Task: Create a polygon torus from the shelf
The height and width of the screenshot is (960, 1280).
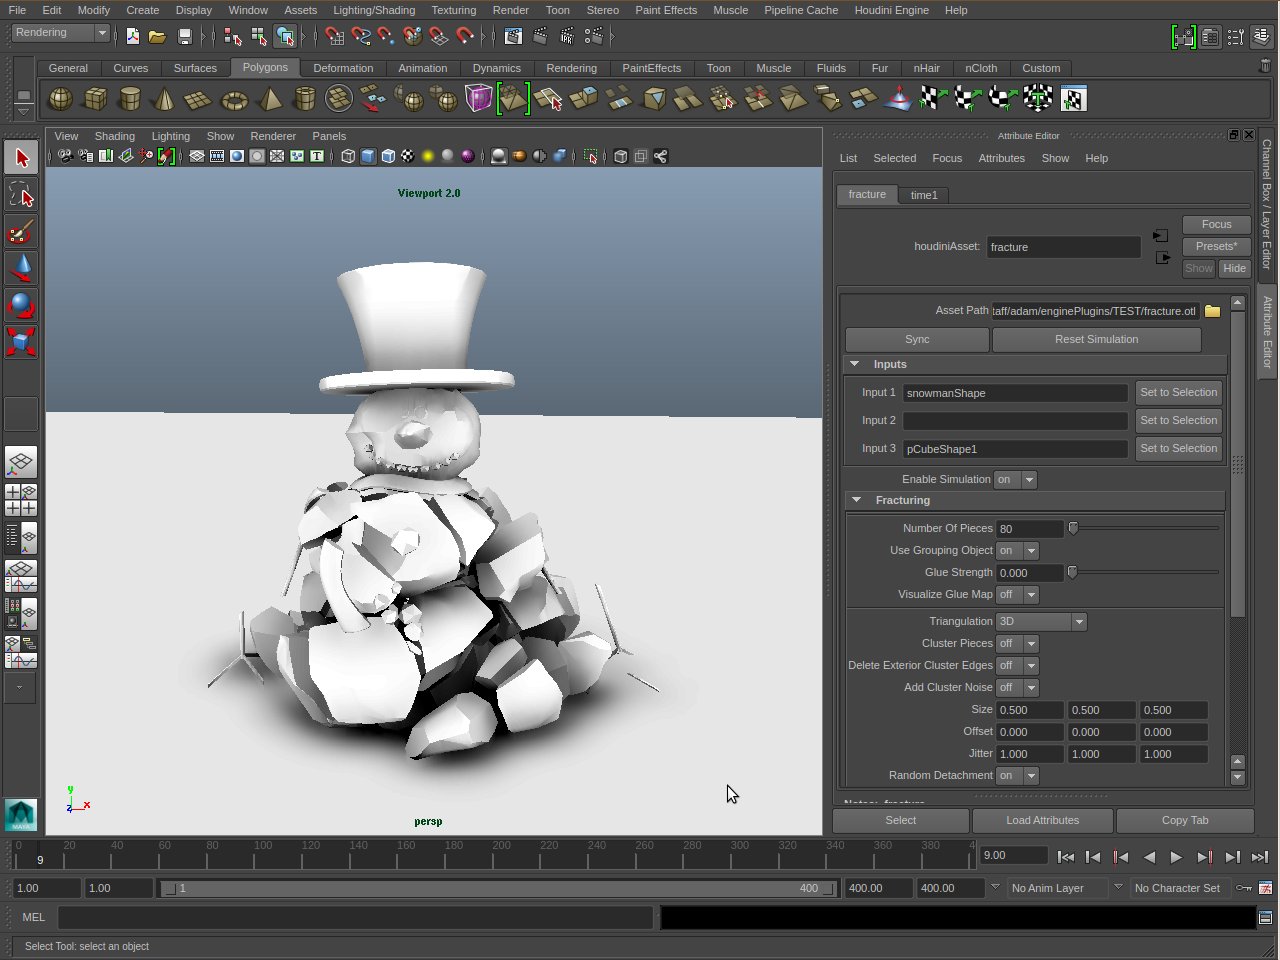Action: point(234,99)
